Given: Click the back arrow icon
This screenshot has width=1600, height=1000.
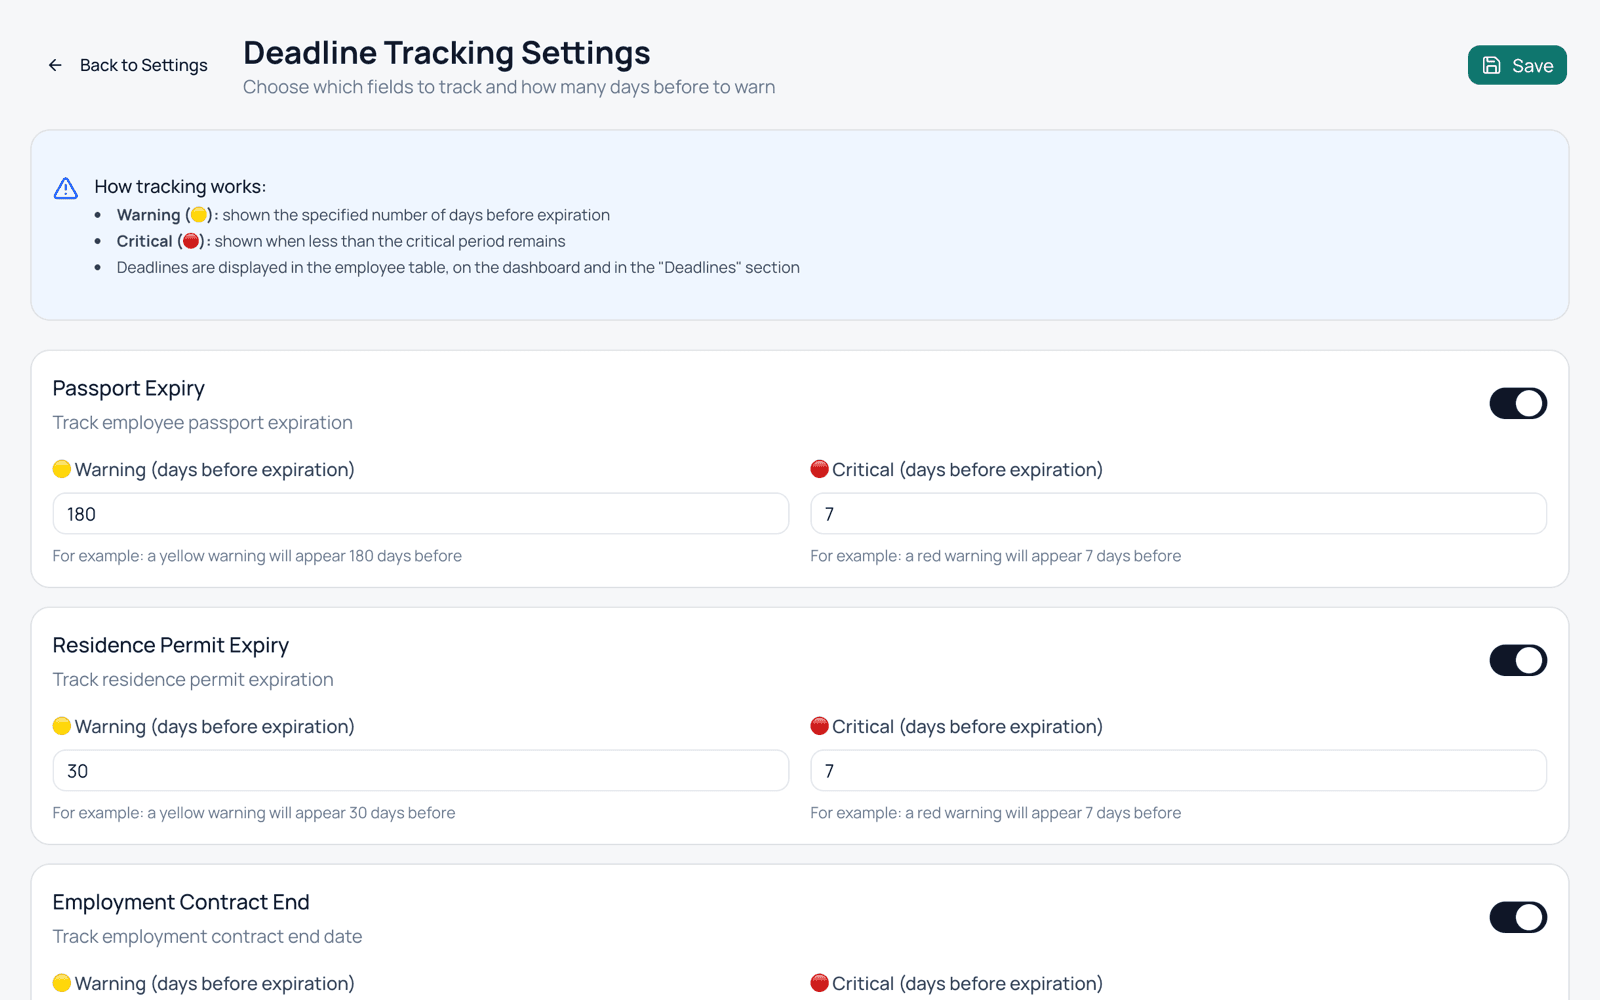Looking at the screenshot, I should click(x=55, y=65).
